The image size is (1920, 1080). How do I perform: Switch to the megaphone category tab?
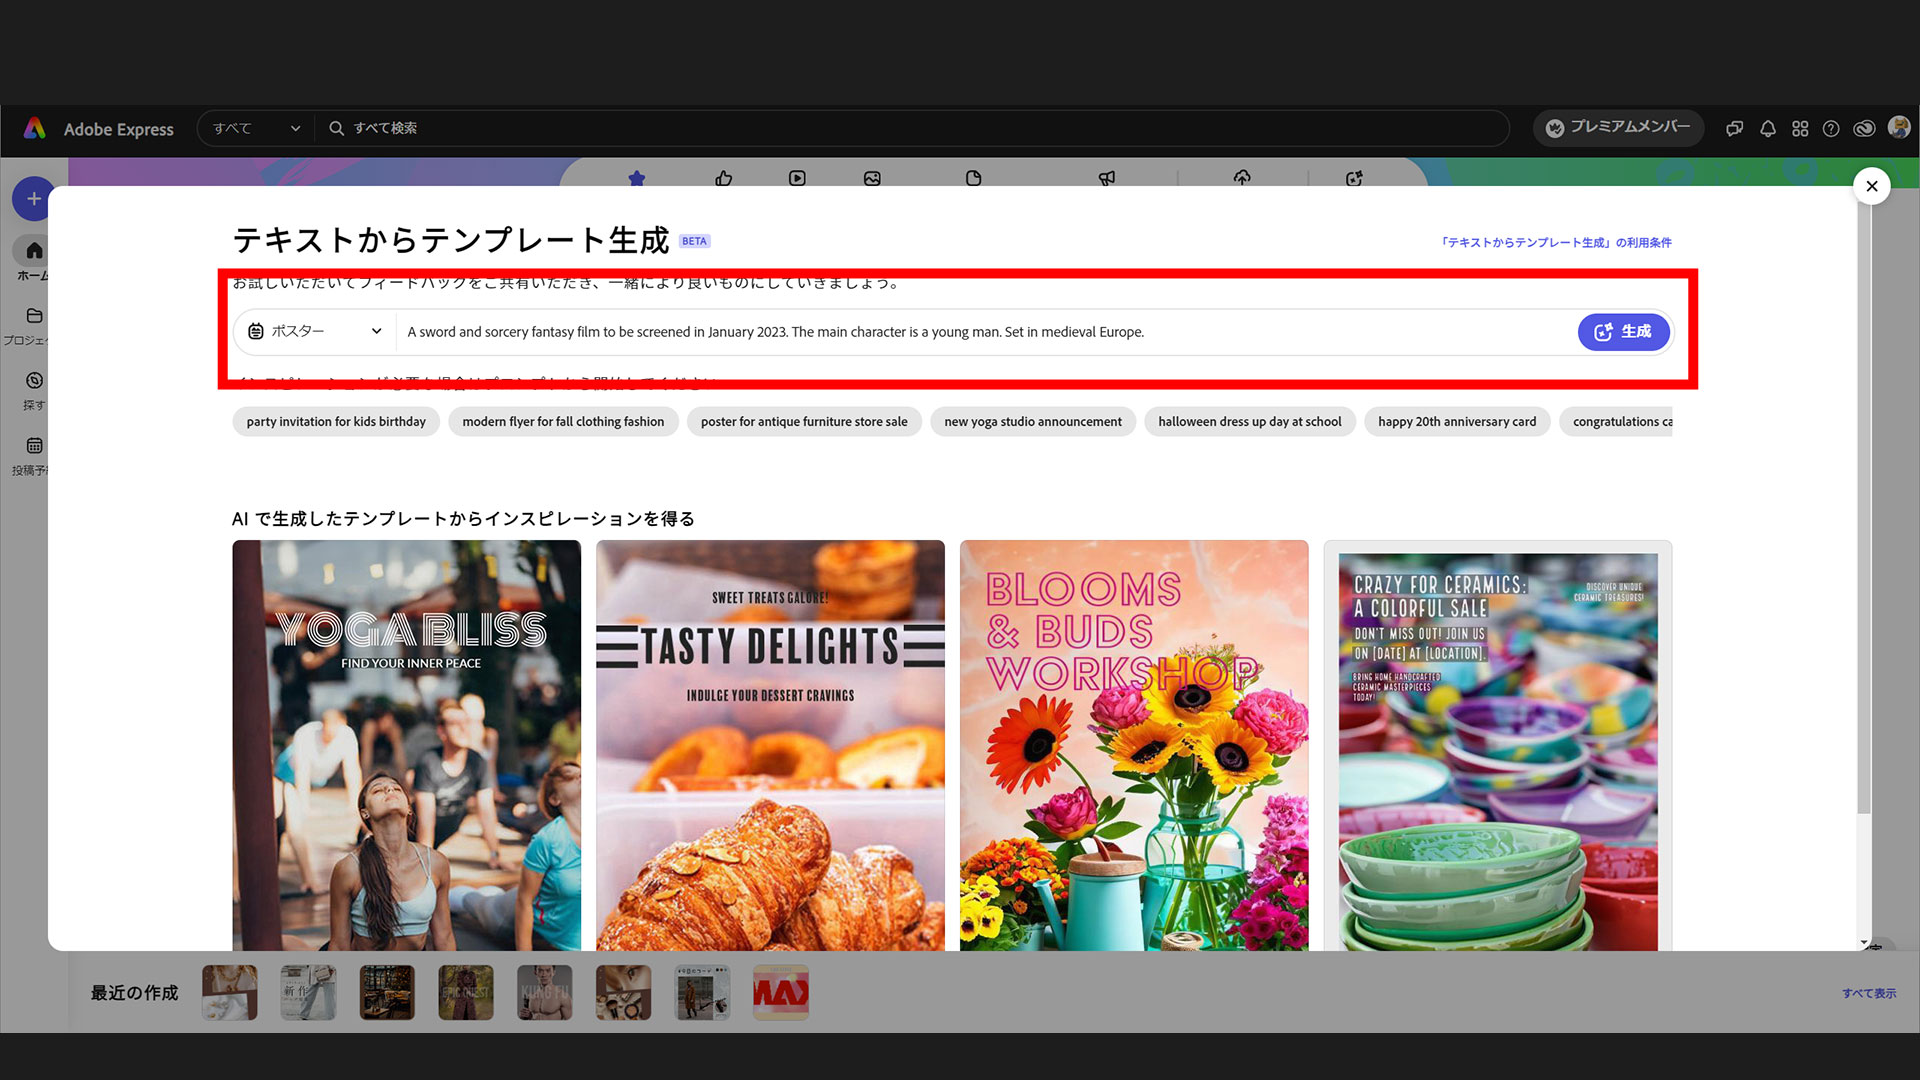coord(1106,177)
